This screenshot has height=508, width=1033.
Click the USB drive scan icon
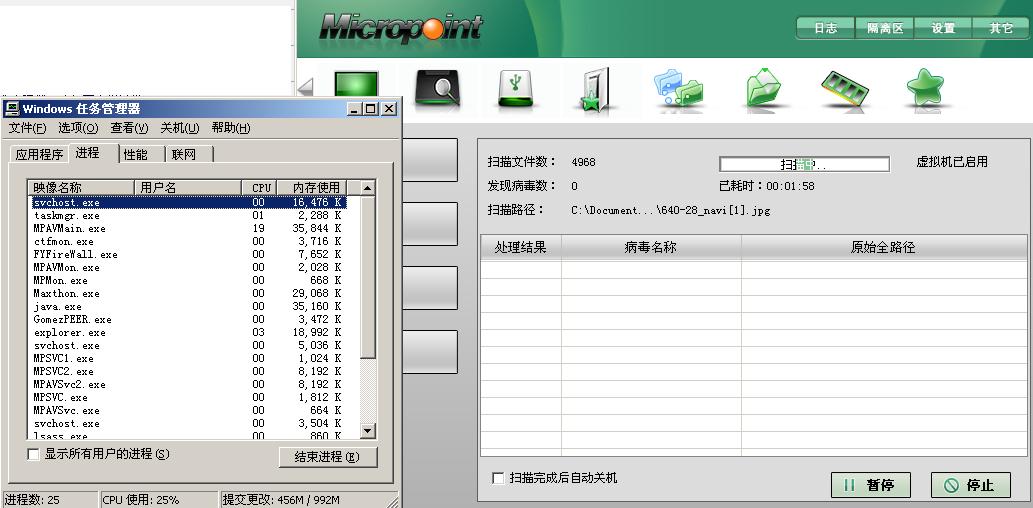coord(516,89)
